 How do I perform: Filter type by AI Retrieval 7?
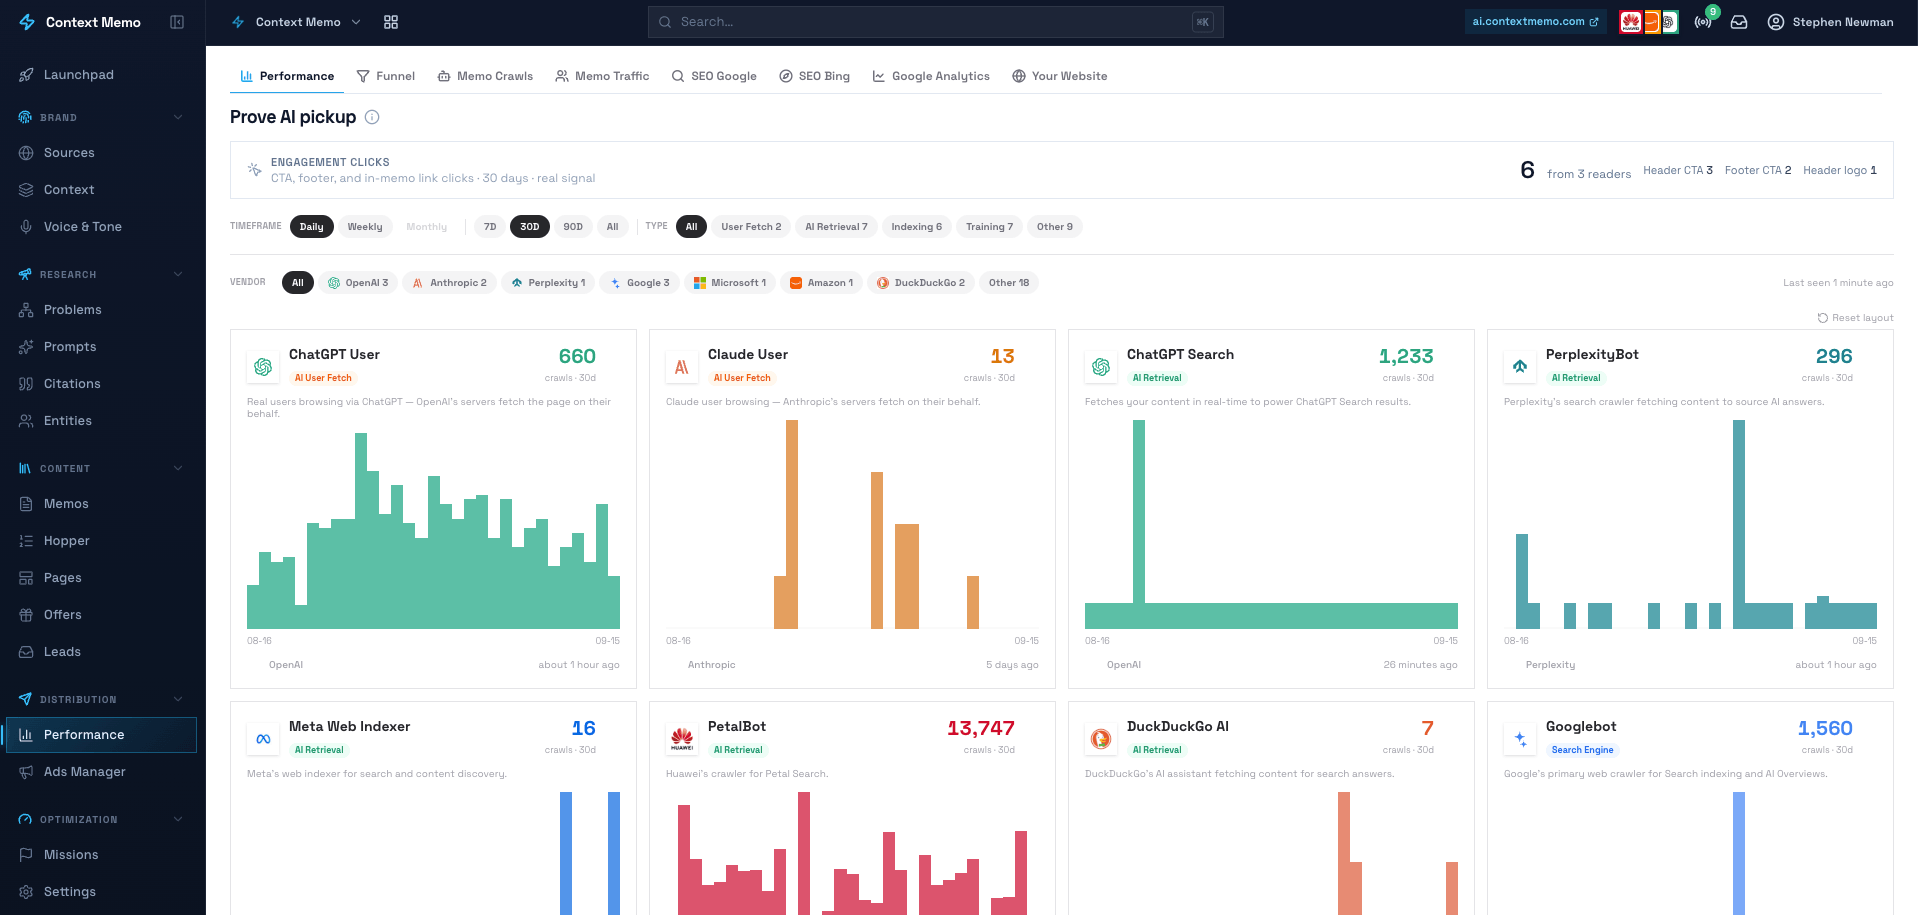click(x=836, y=227)
